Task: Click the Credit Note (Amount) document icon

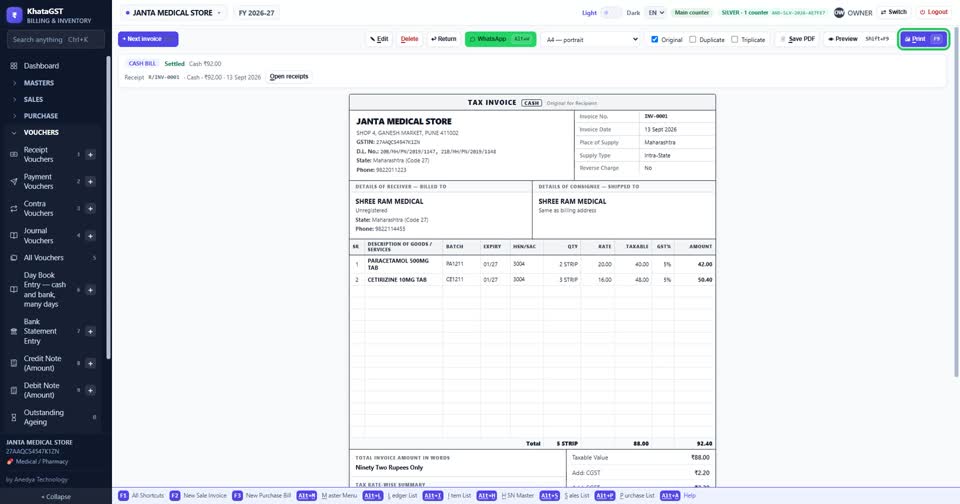Action: (13, 363)
